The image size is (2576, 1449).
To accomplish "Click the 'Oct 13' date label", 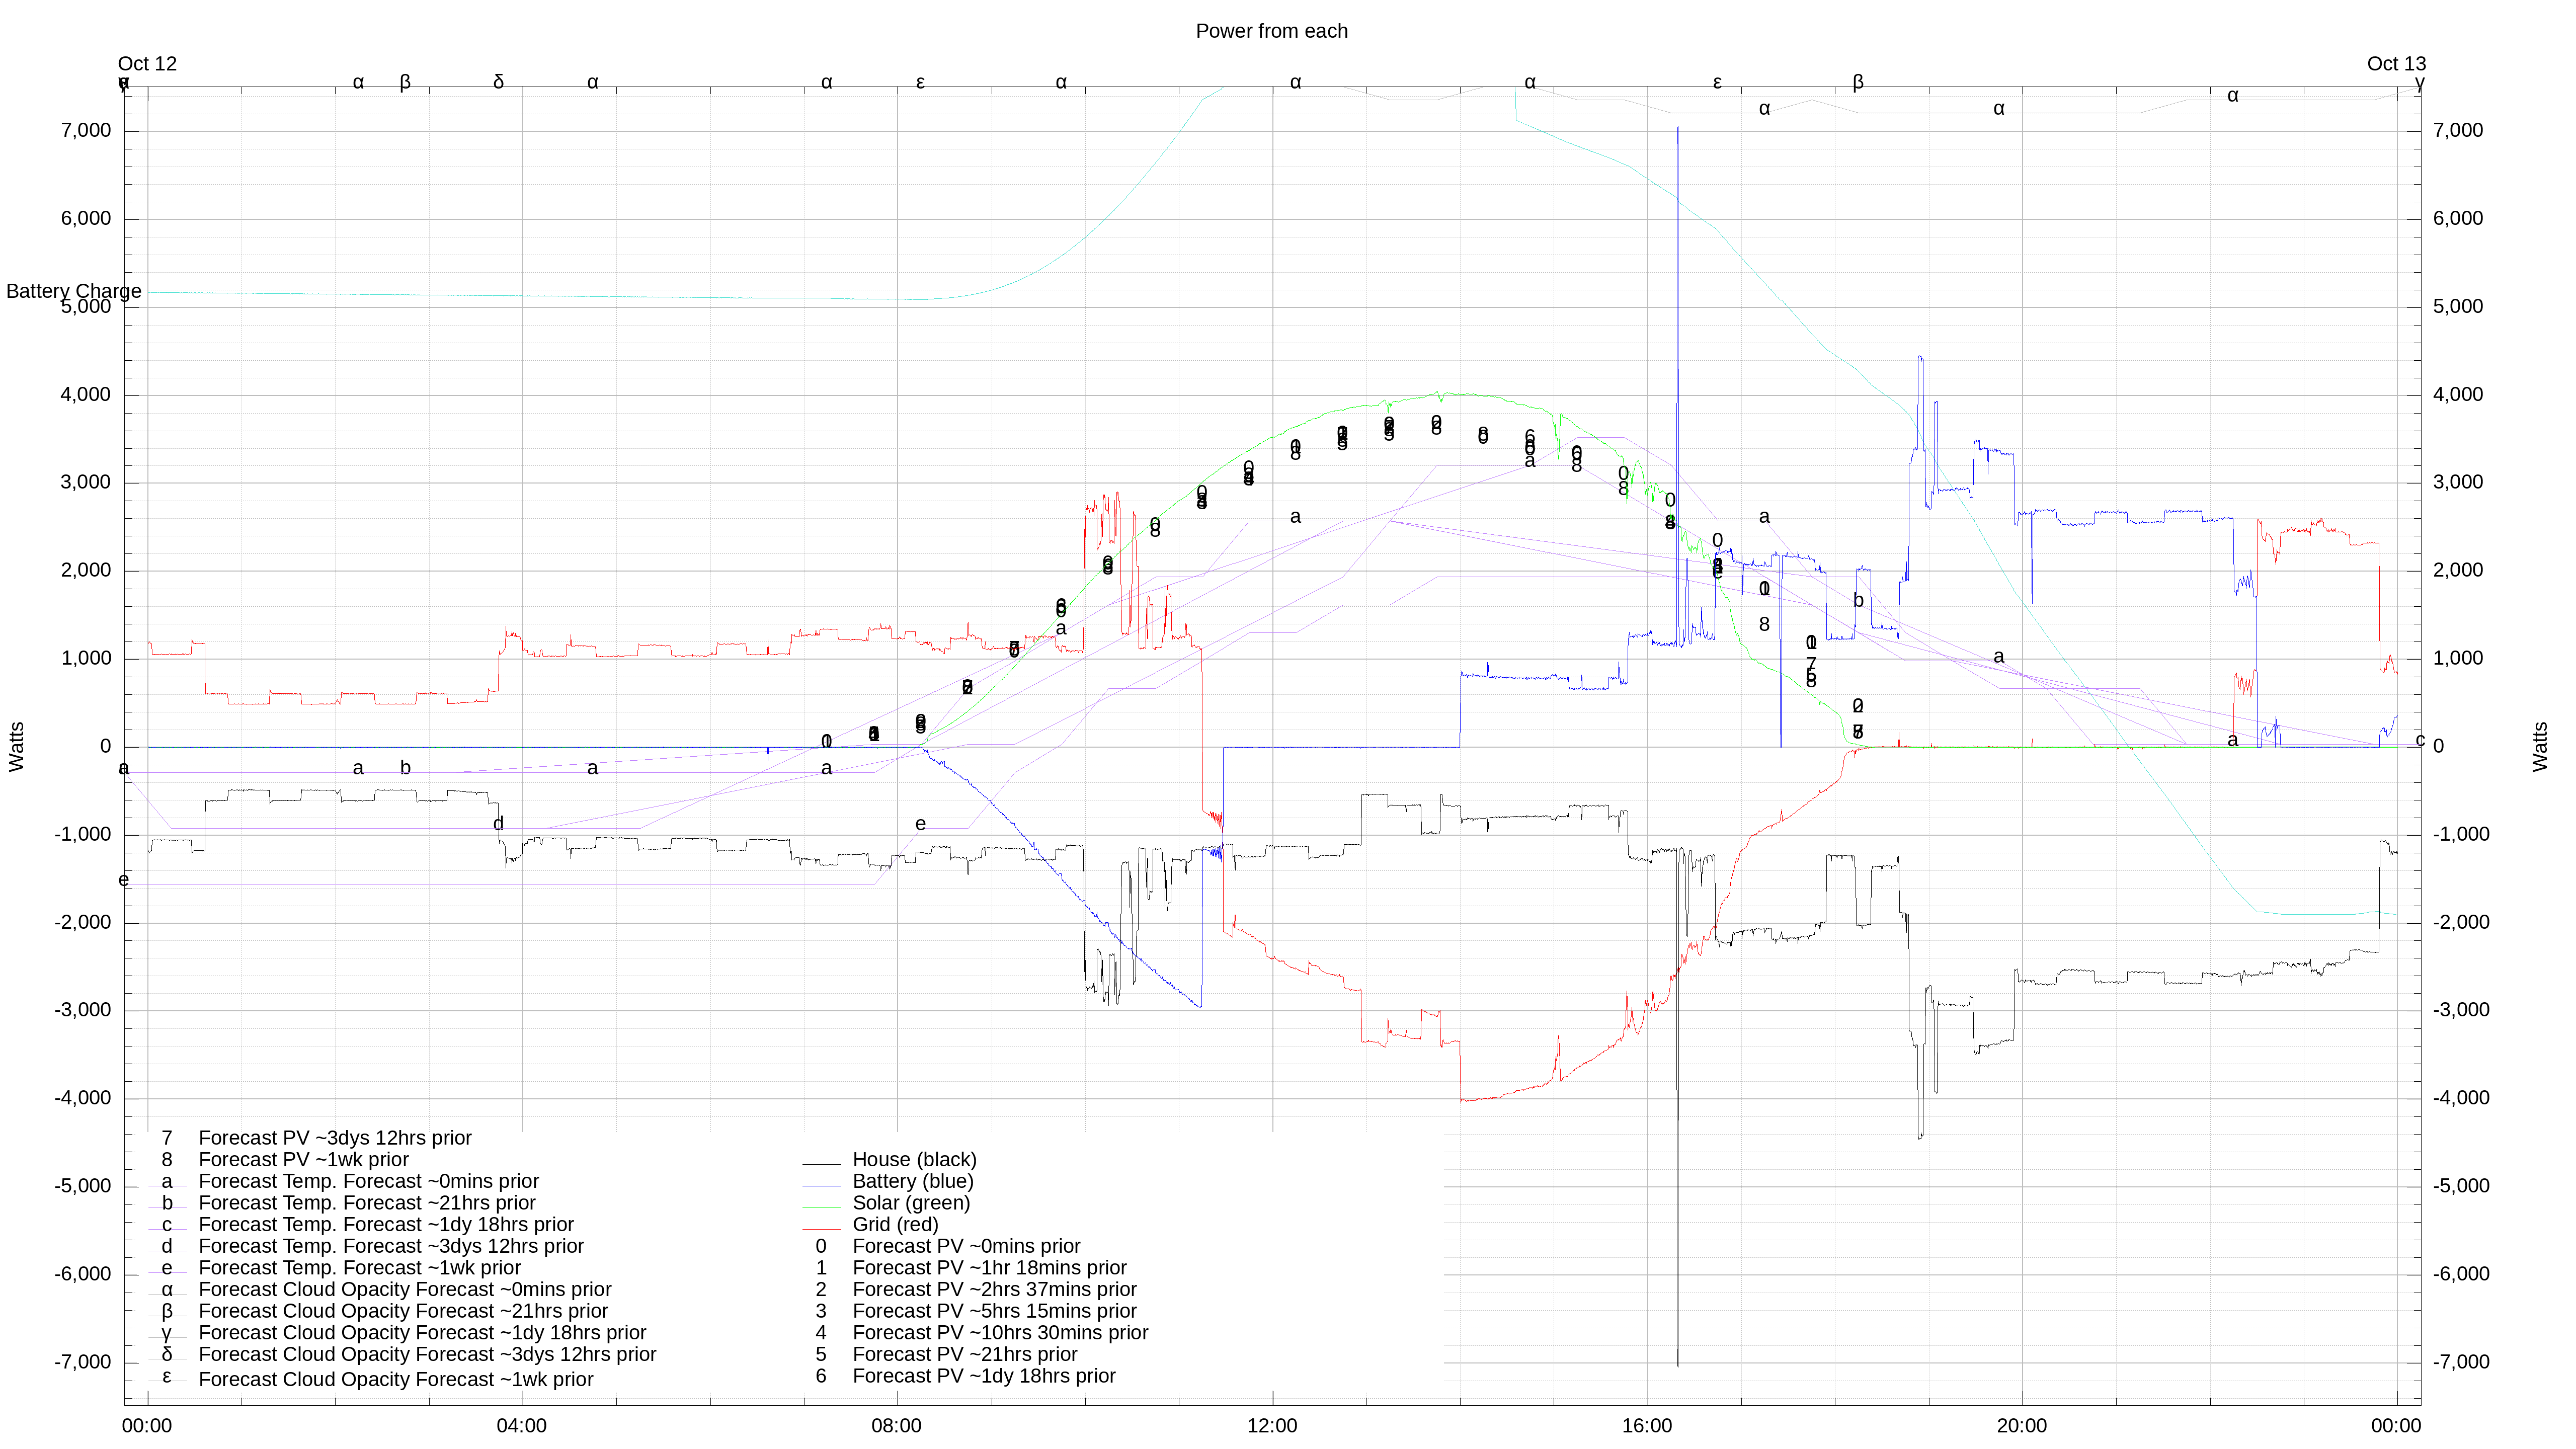I will click(x=2396, y=64).
